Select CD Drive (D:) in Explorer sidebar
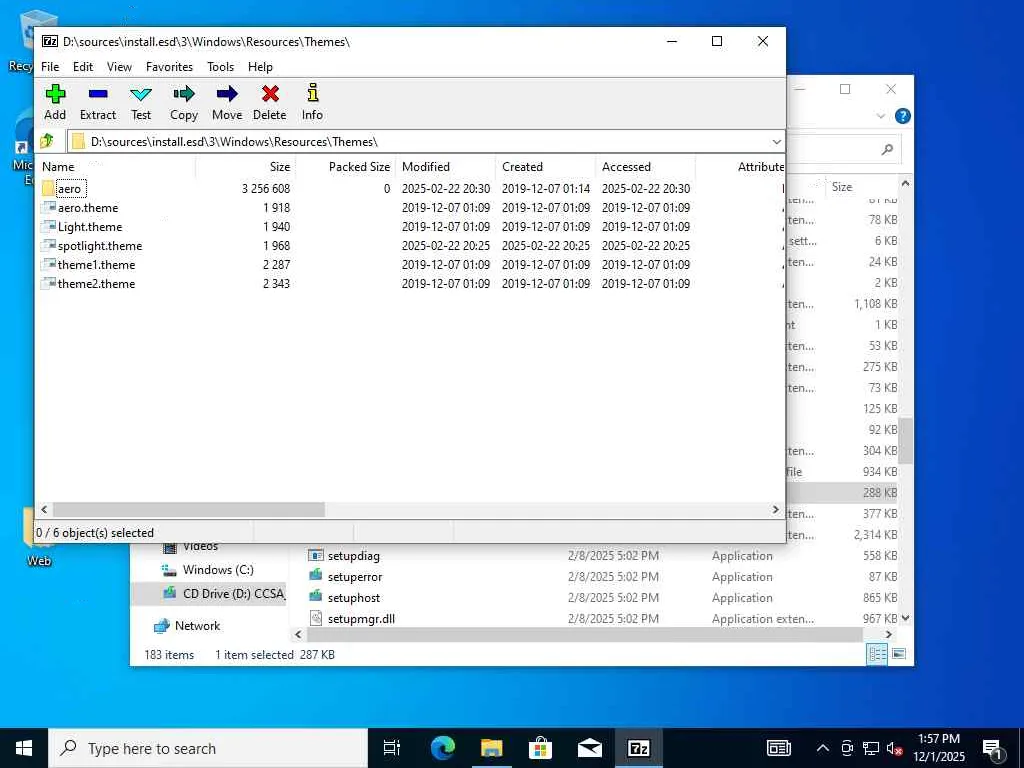1024x768 pixels. click(223, 593)
